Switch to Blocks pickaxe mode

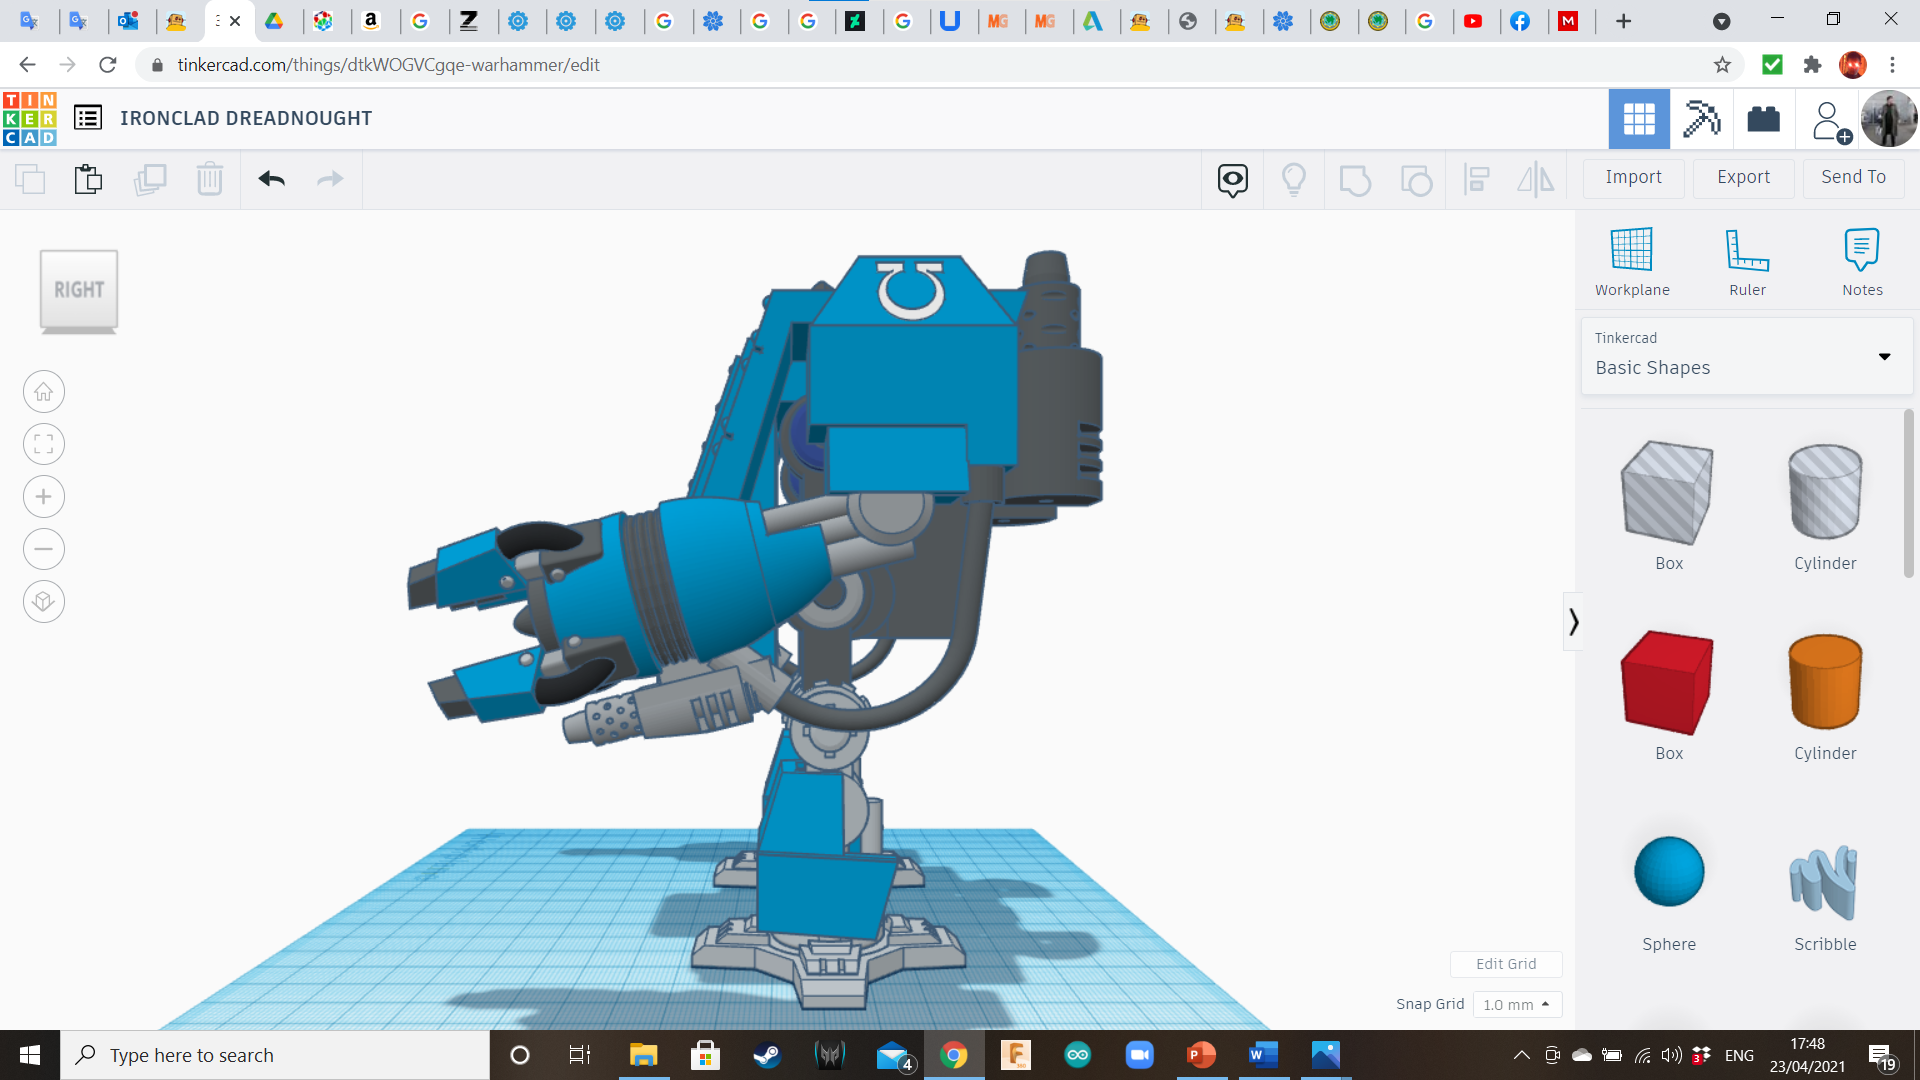pyautogui.click(x=1700, y=119)
